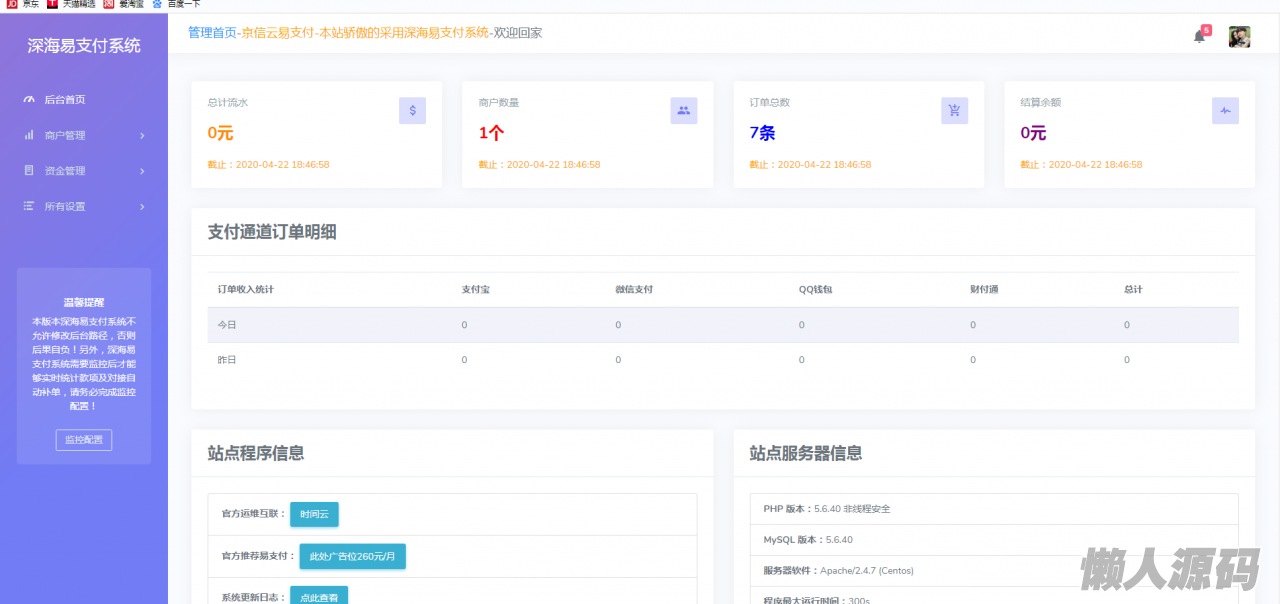Click the 时间云 button
The width and height of the screenshot is (1280, 604).
[x=314, y=514]
